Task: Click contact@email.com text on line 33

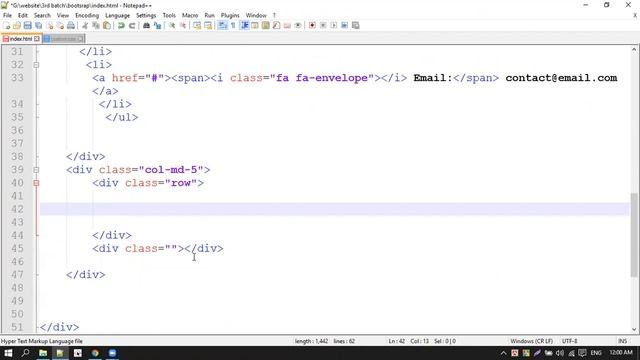Action: 561,78
